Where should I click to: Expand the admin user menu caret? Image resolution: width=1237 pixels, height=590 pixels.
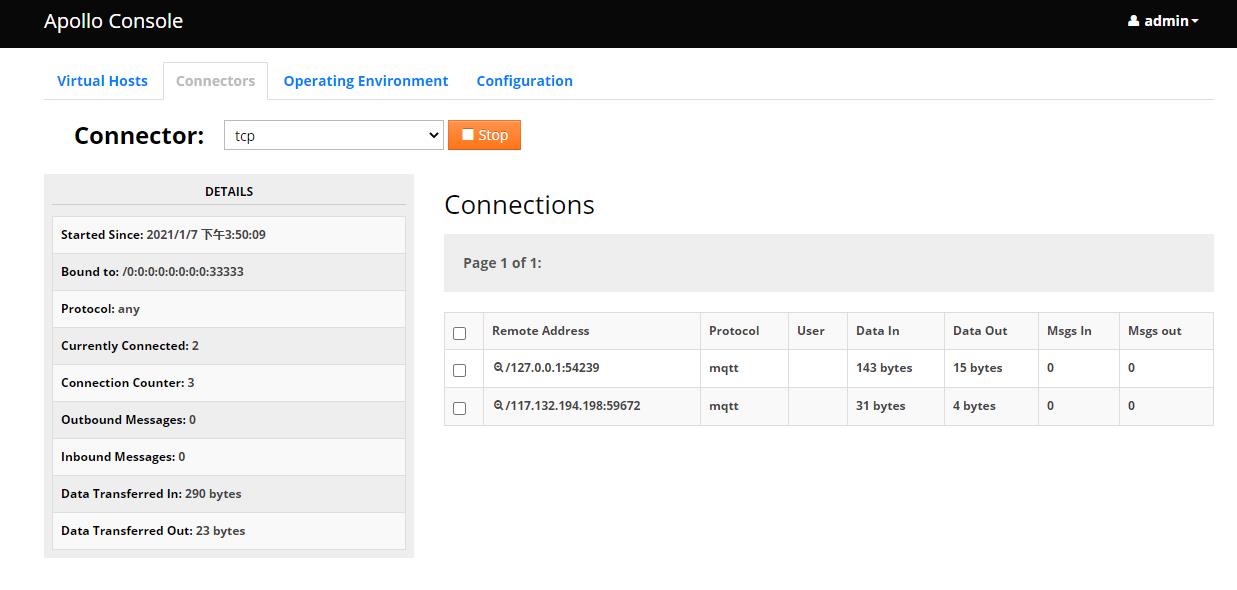pyautogui.click(x=1195, y=22)
